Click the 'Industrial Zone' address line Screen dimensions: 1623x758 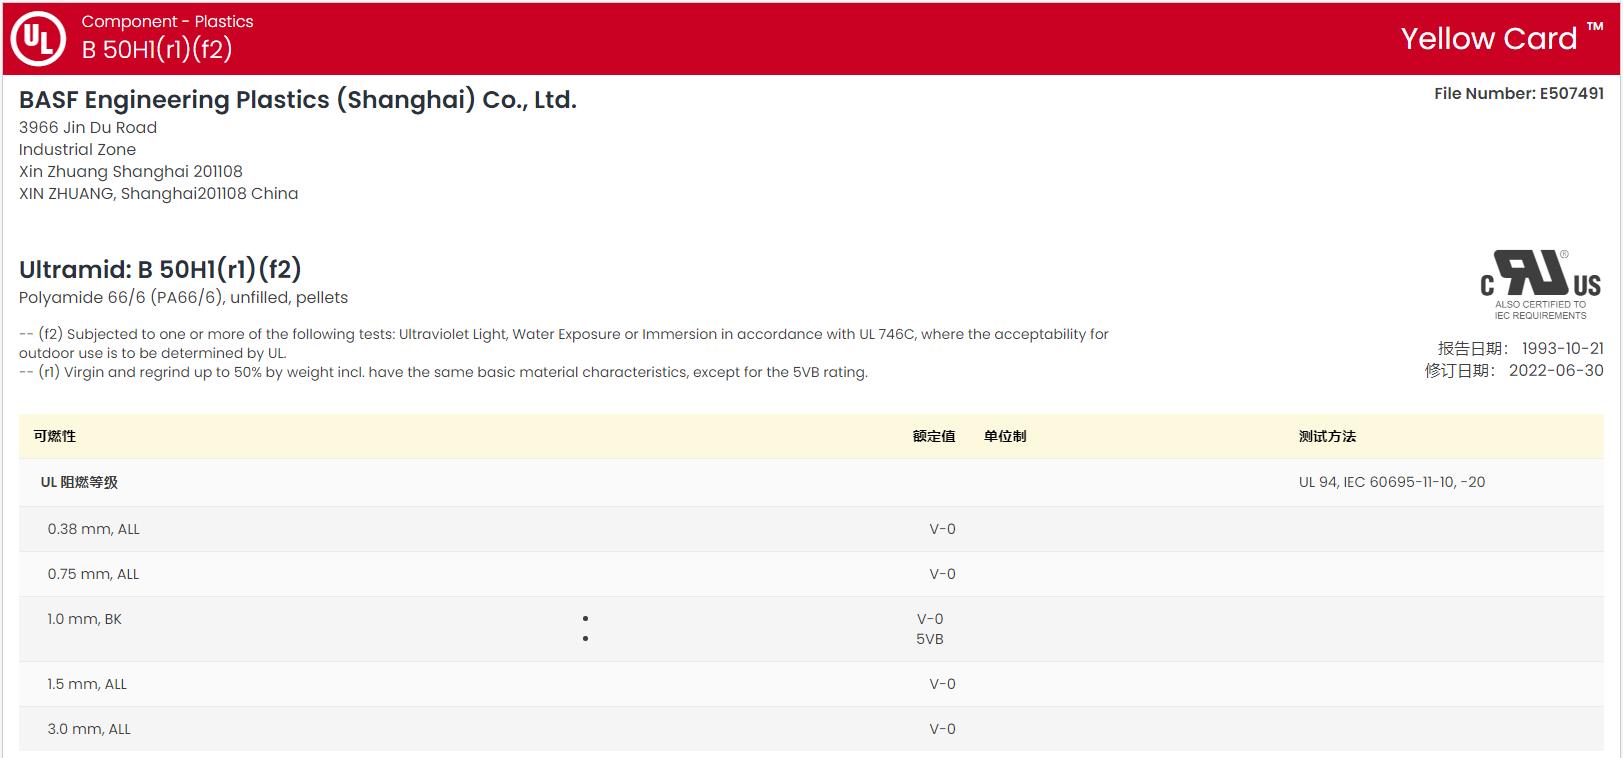point(77,149)
